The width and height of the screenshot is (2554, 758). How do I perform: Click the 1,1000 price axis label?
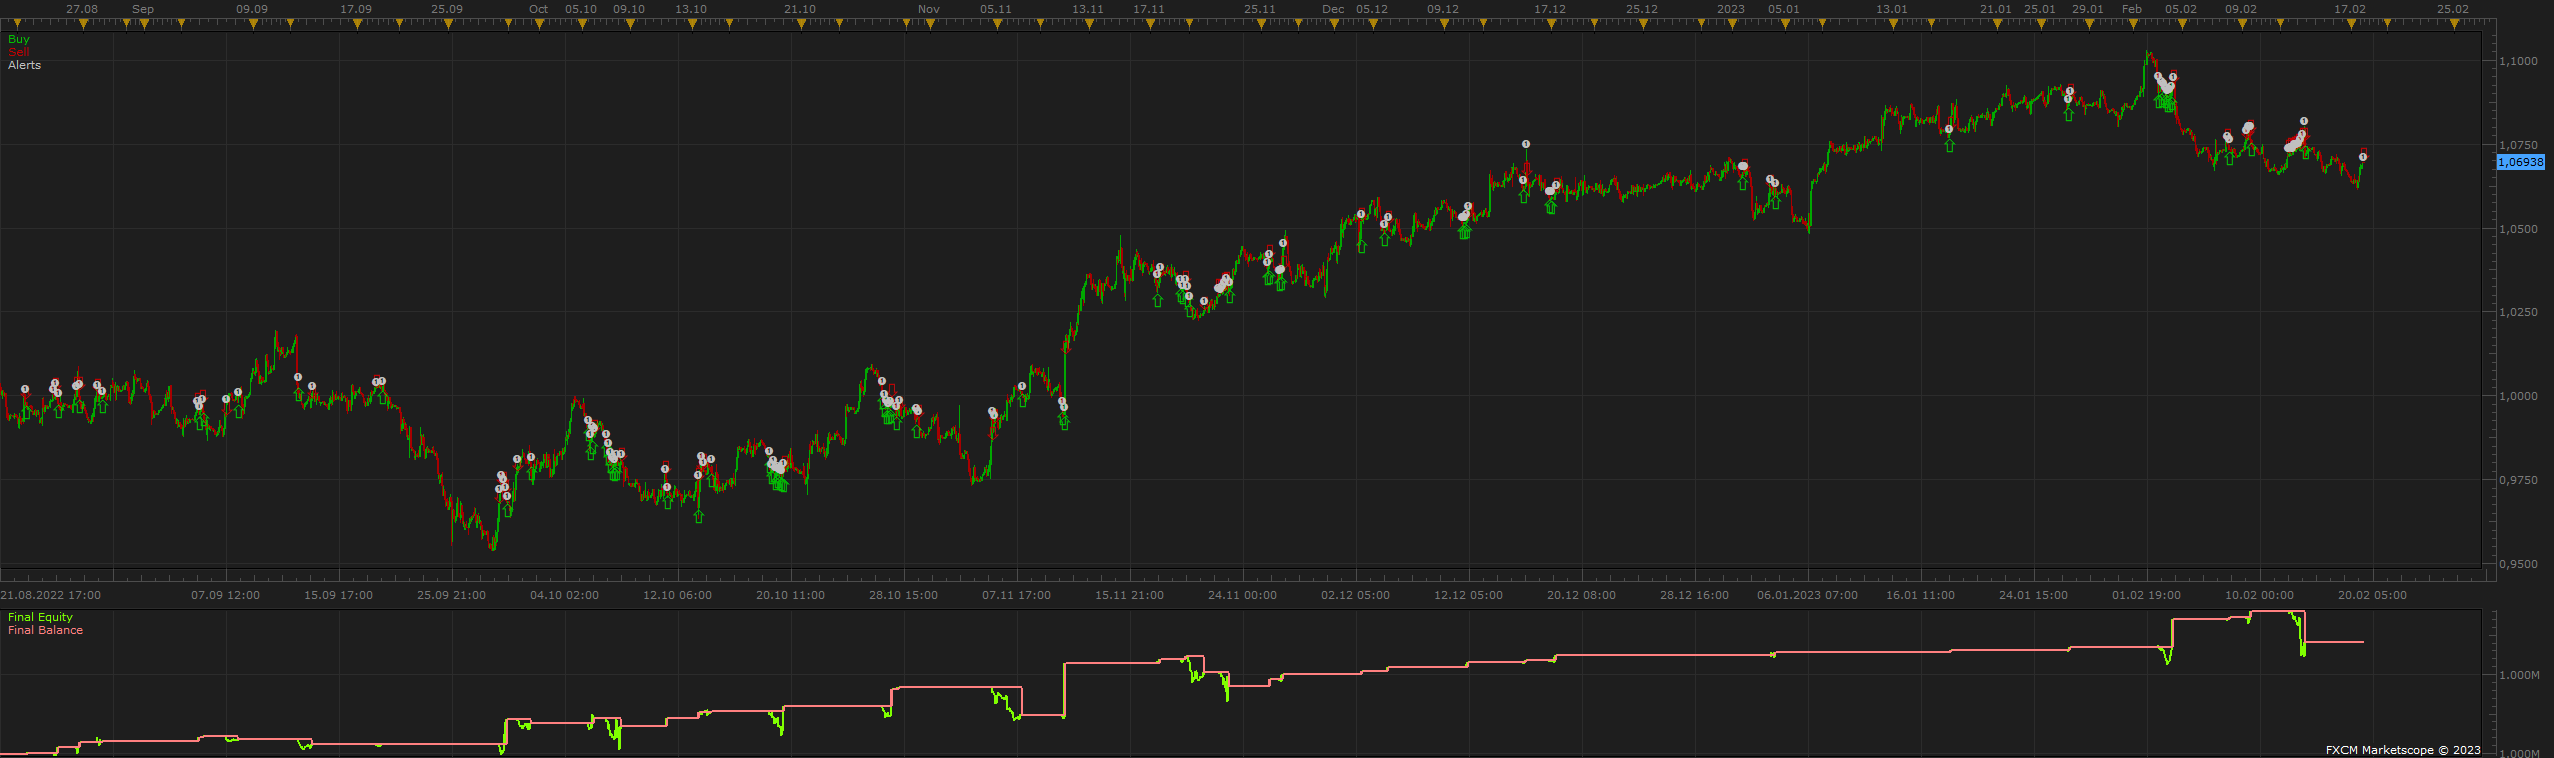pyautogui.click(x=2518, y=61)
